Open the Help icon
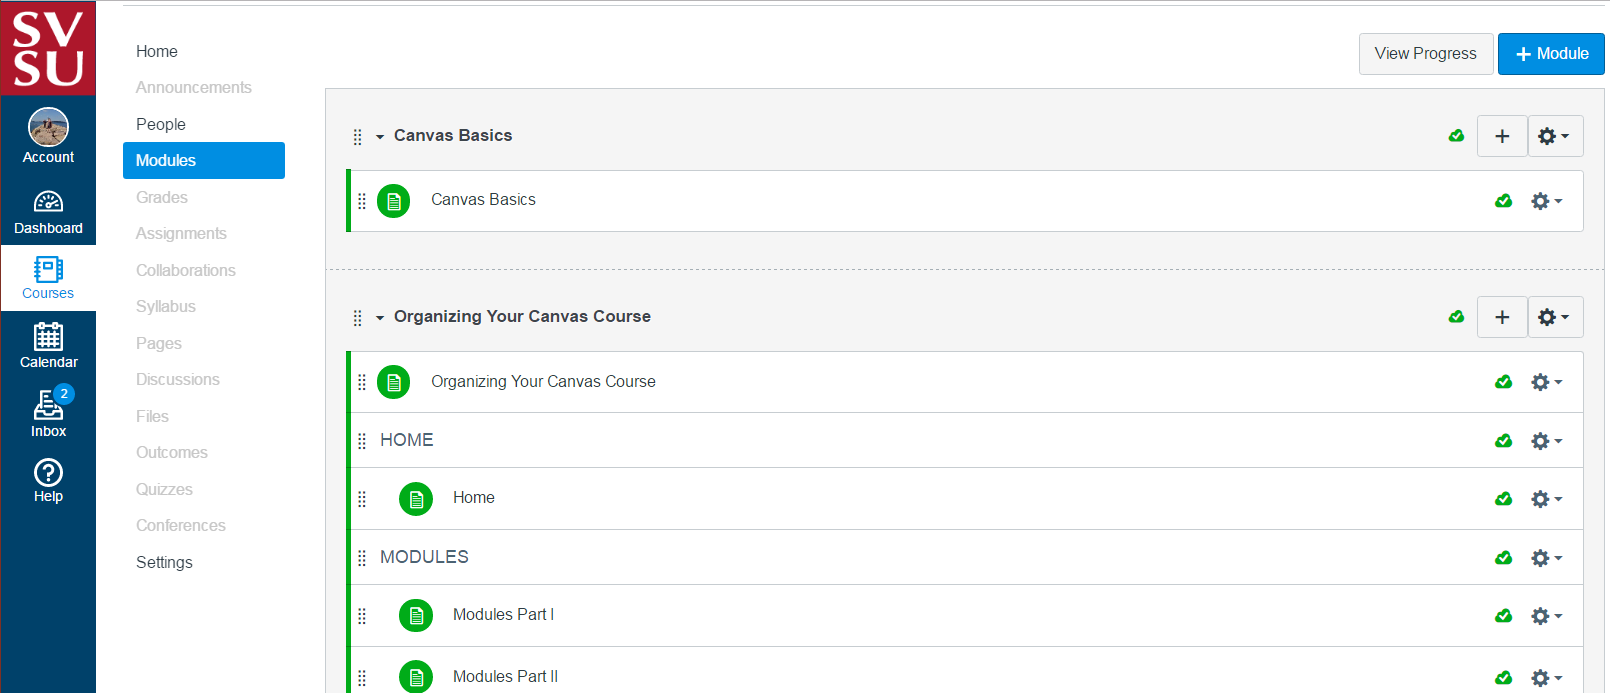Screen dimensions: 1610x693 coord(48,481)
